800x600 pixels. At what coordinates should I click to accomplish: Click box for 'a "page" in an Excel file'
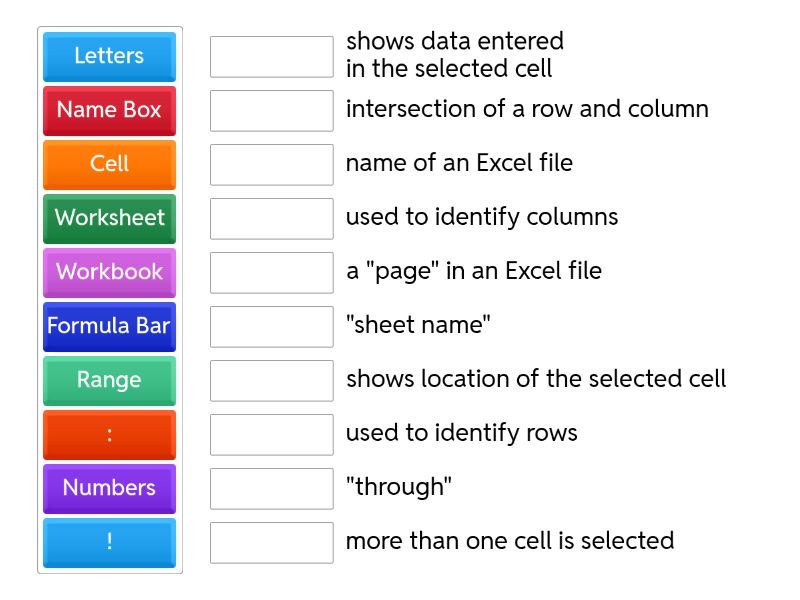coord(271,273)
